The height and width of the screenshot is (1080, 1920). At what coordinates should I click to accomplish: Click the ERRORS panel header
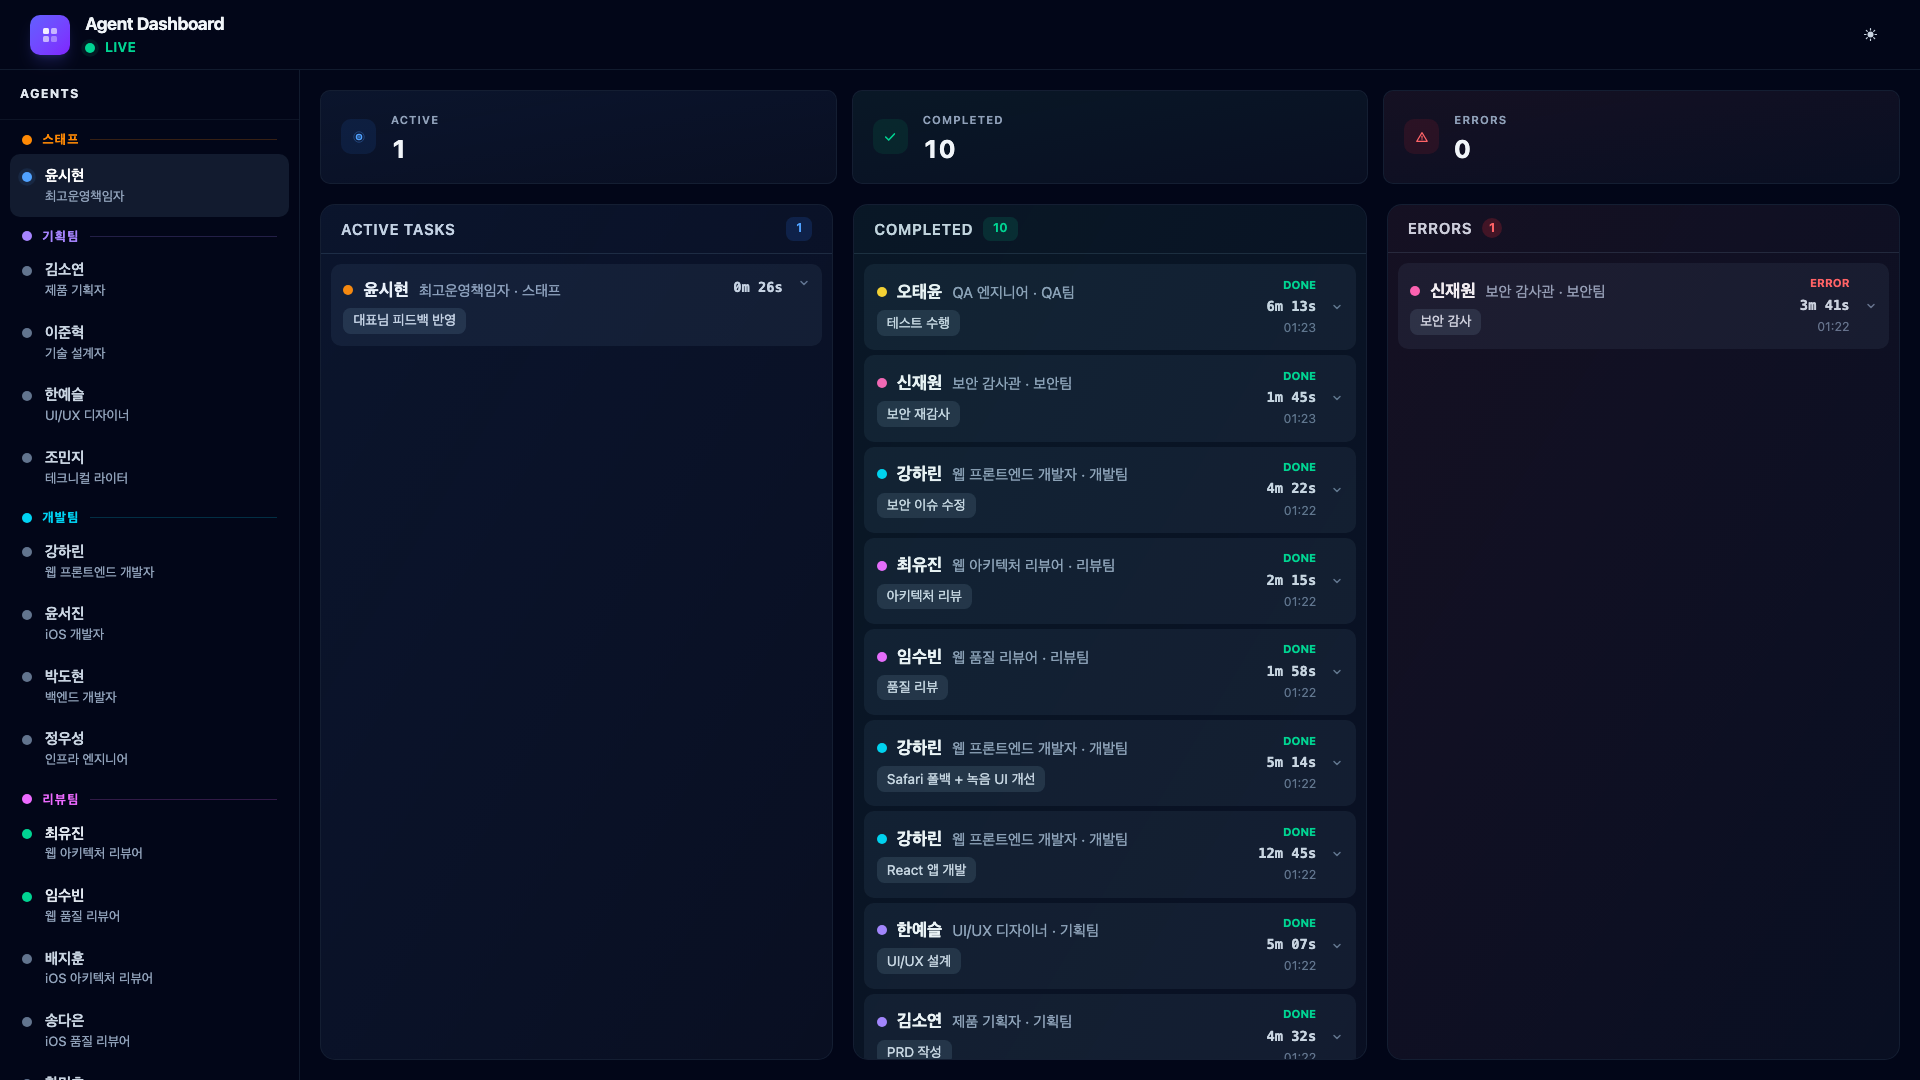pyautogui.click(x=1441, y=228)
